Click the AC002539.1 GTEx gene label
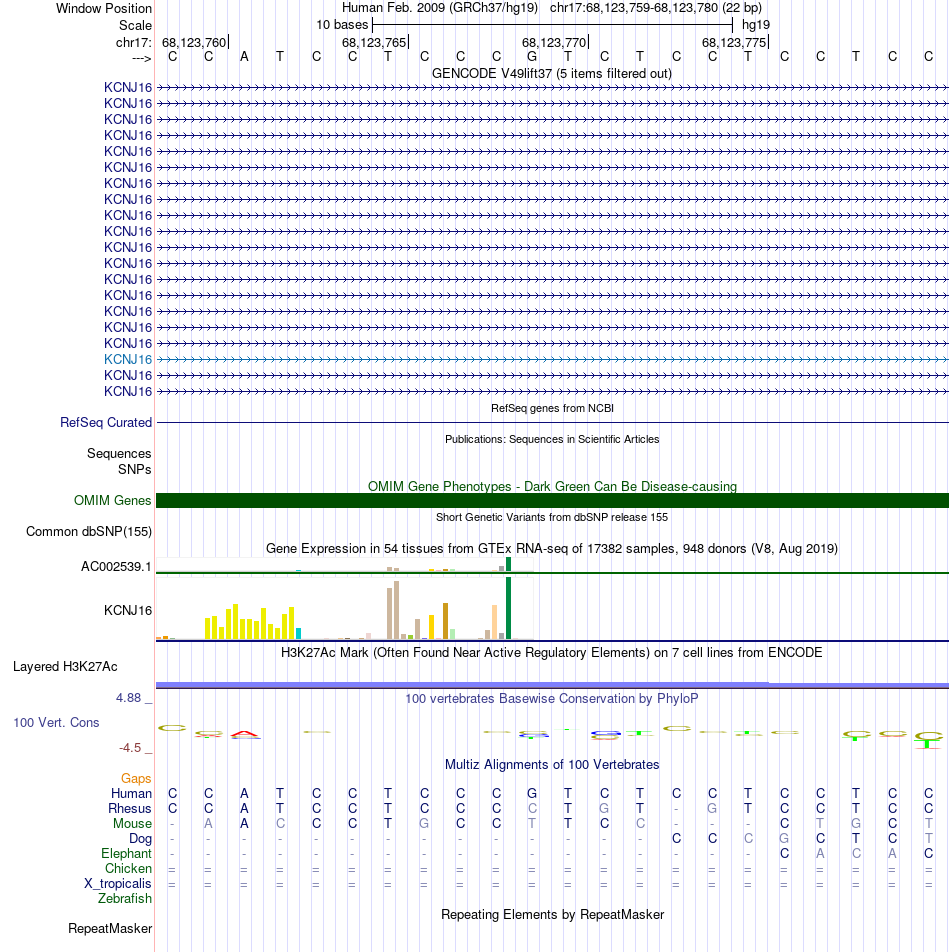 [116, 566]
